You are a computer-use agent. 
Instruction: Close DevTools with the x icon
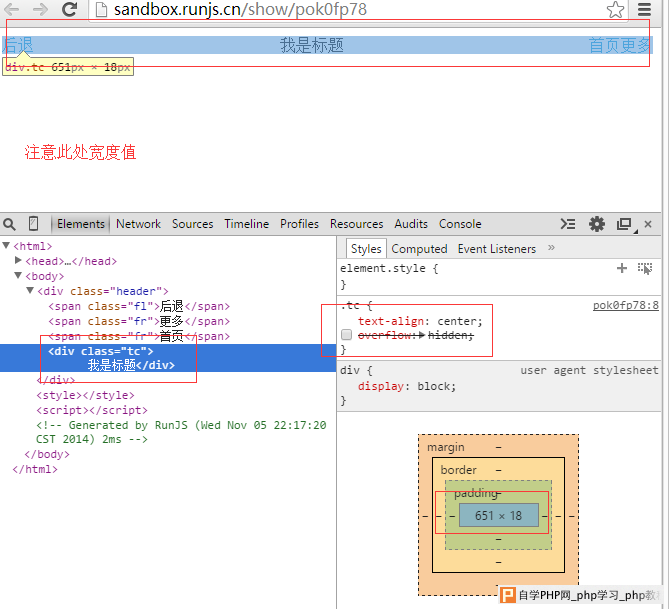(648, 224)
